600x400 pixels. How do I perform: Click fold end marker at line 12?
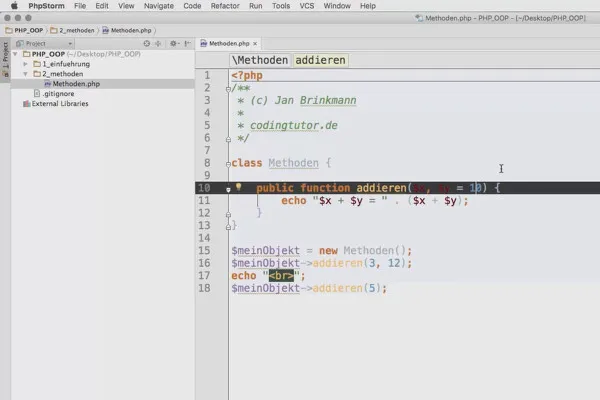click(228, 215)
